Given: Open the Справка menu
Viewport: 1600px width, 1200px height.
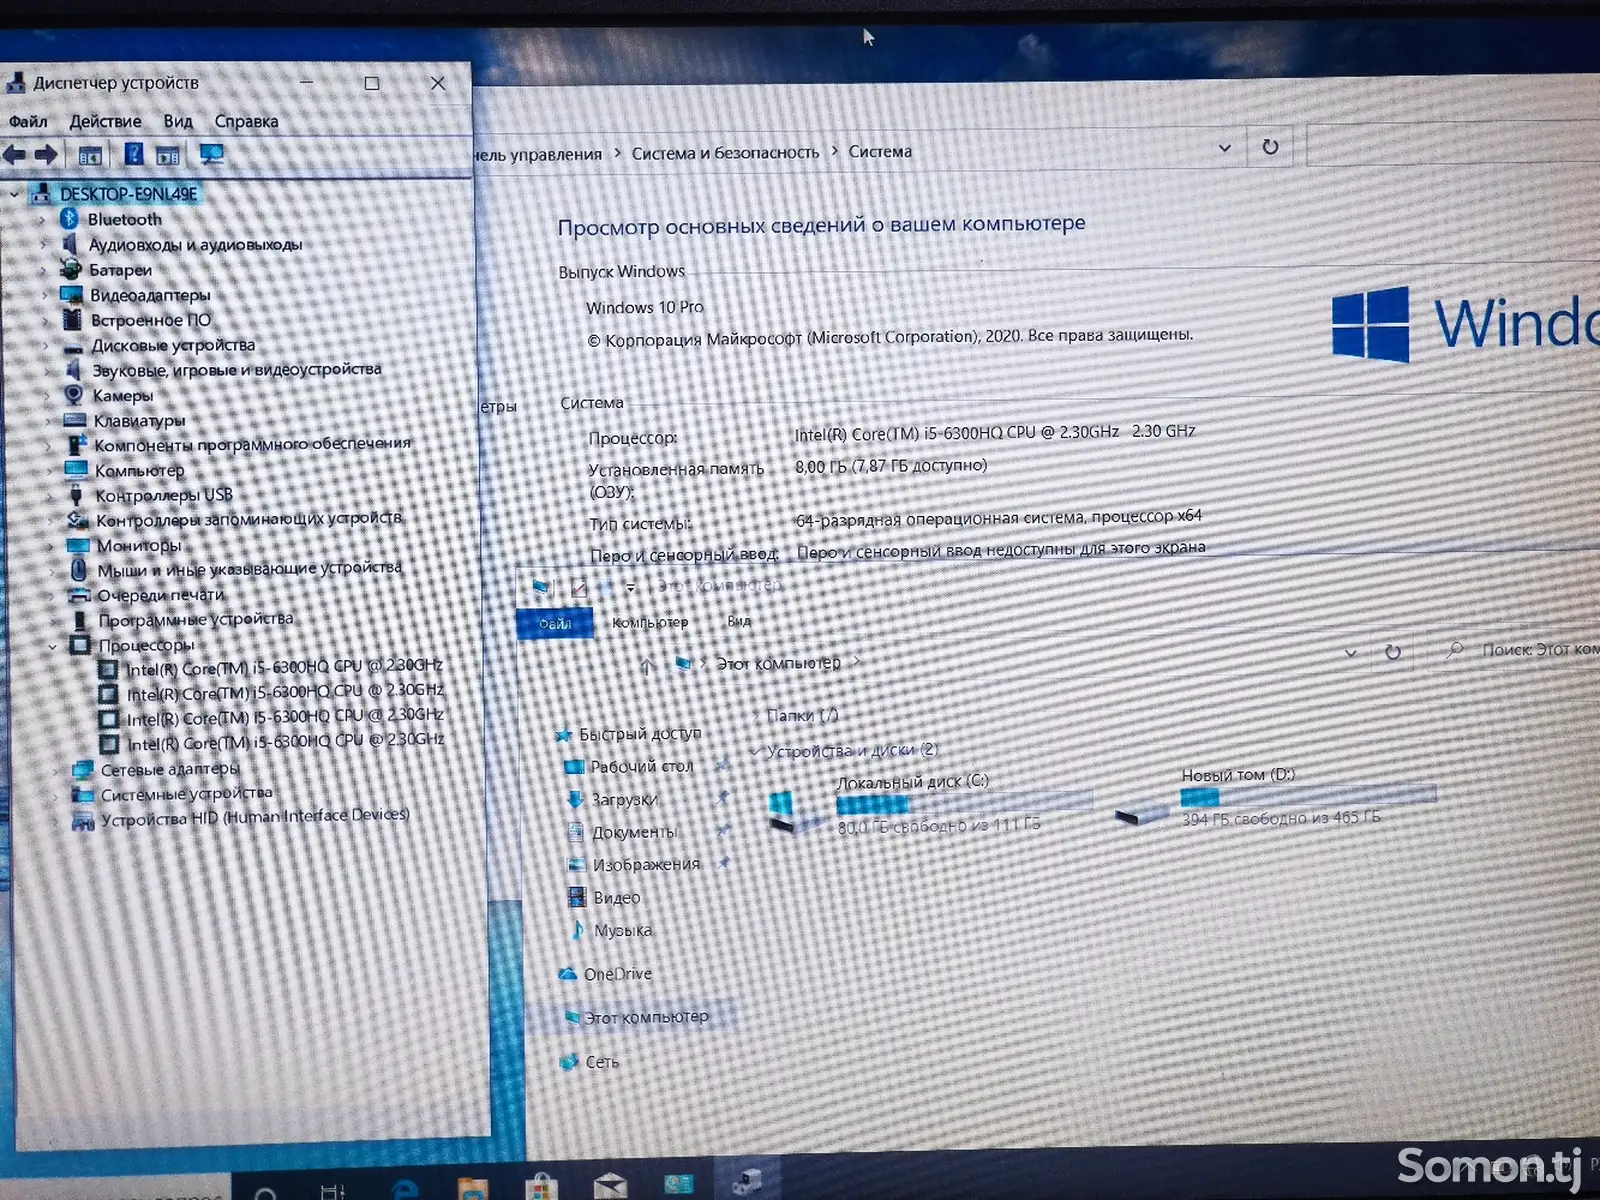Looking at the screenshot, I should [246, 121].
